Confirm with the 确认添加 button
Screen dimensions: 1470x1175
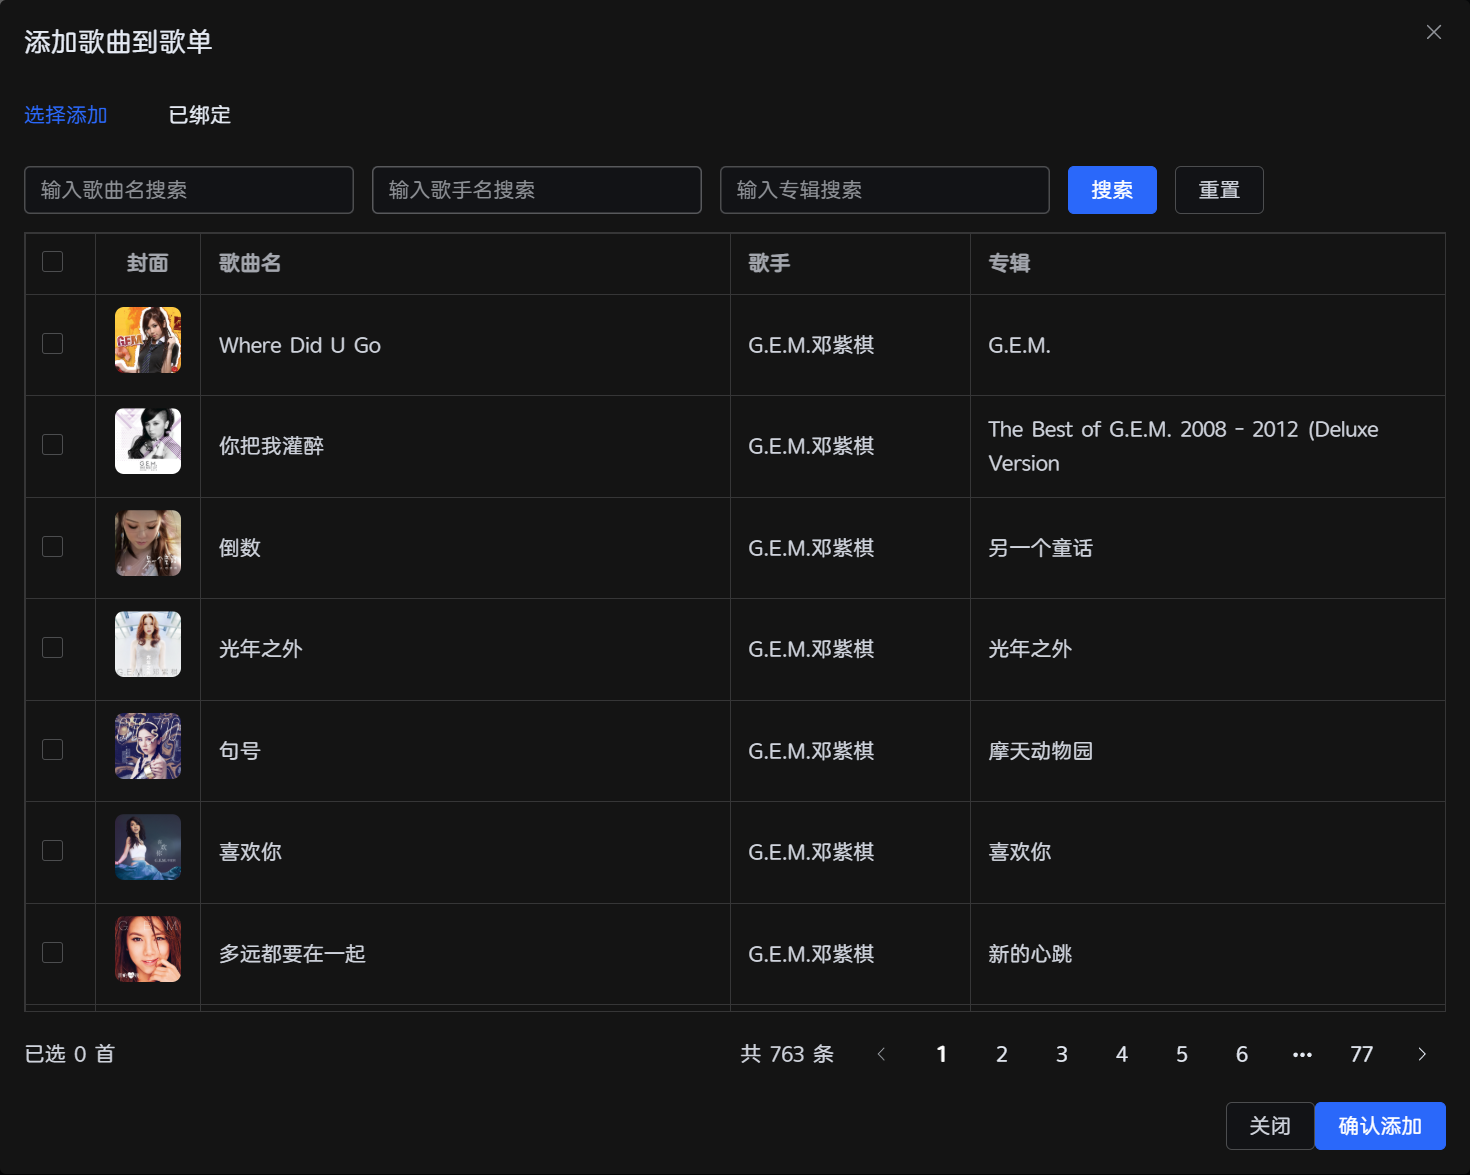[x=1379, y=1126]
